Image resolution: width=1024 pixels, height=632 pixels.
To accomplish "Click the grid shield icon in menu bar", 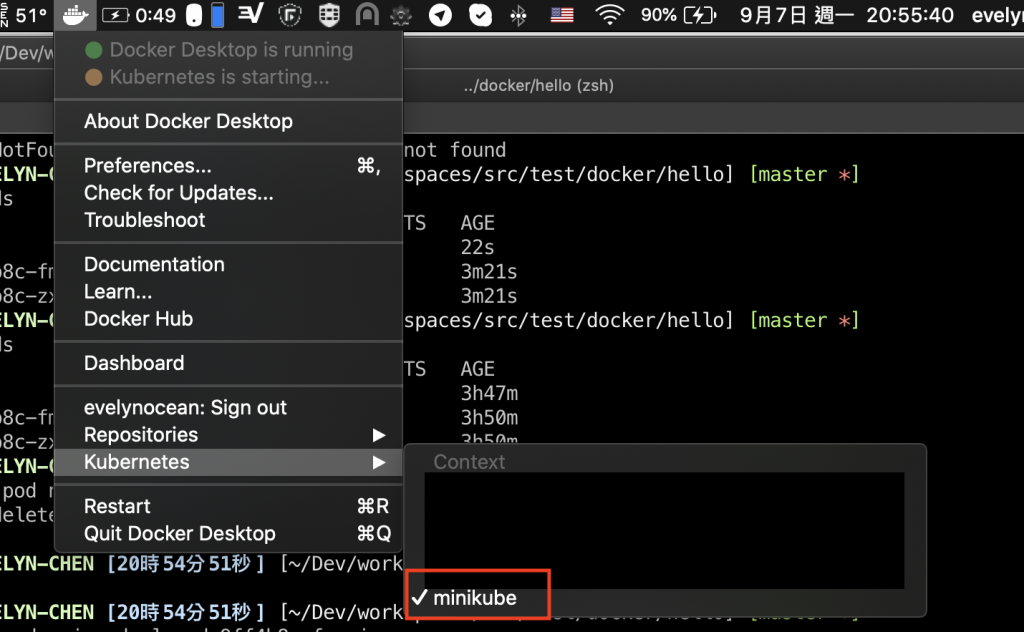I will click(x=329, y=15).
